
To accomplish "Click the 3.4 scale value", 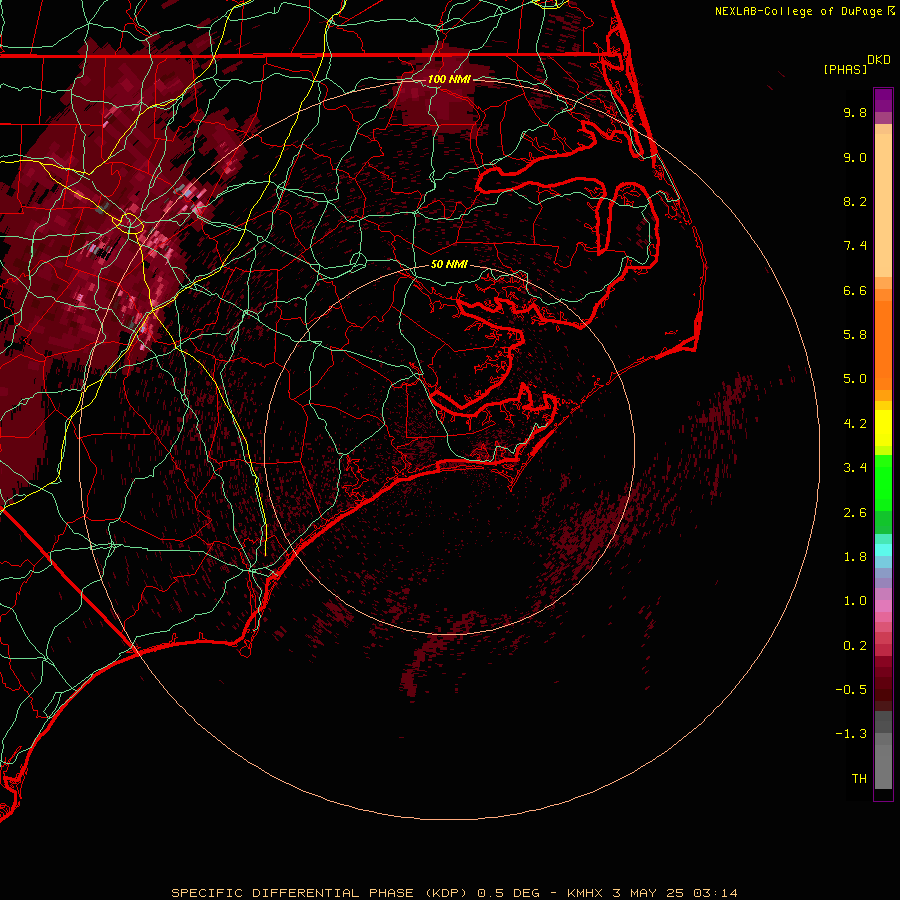I will tap(855, 468).
